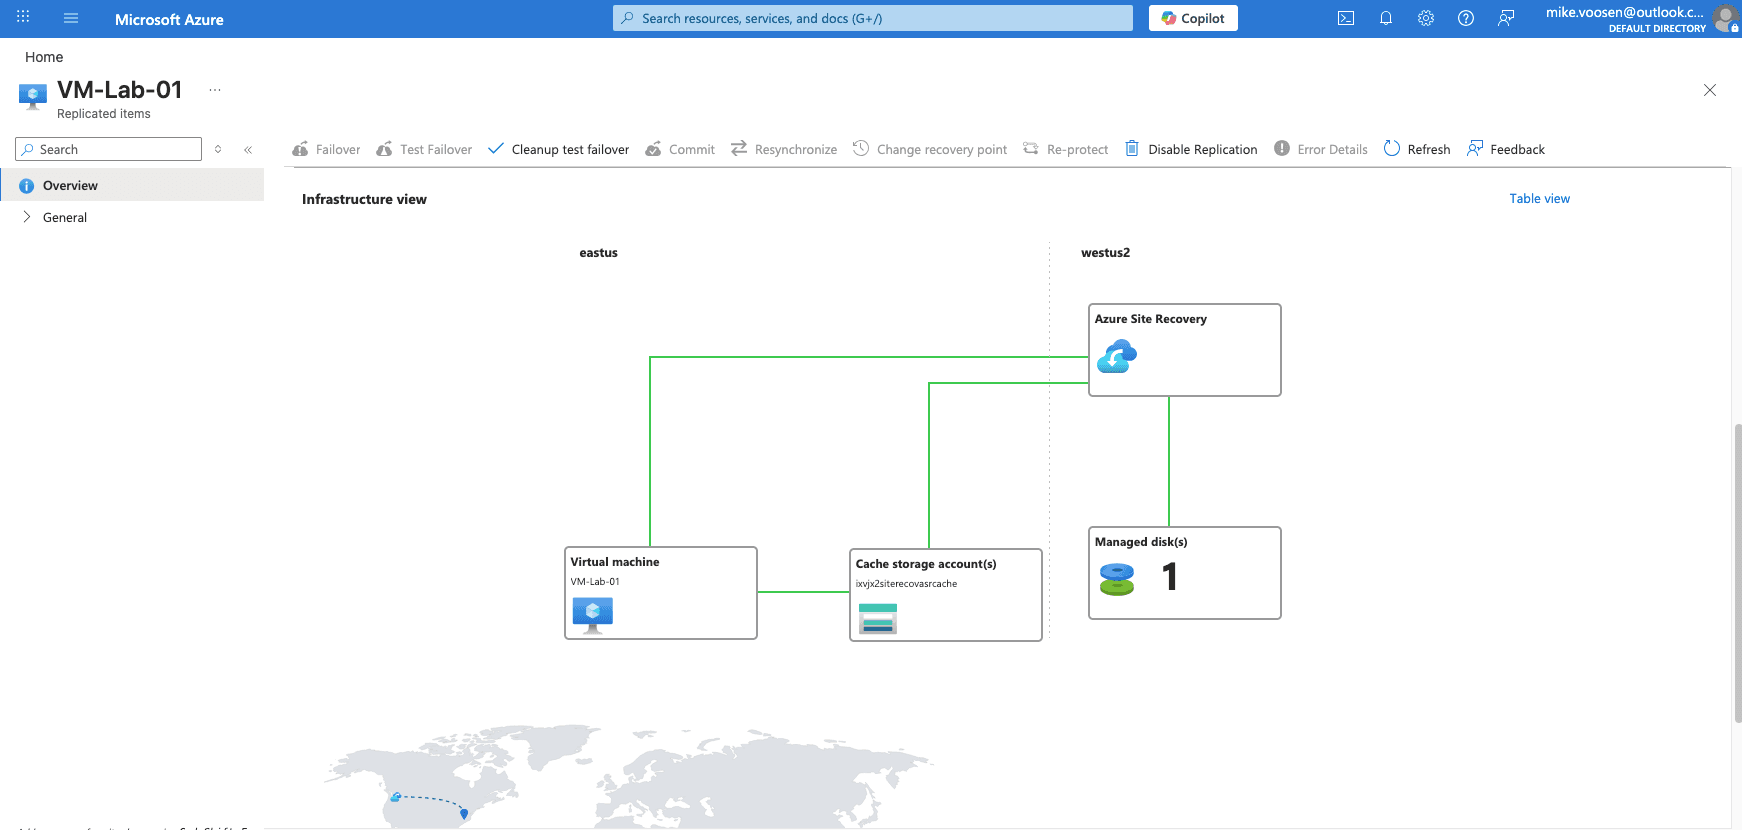Screen dimensions: 1742x830
Task: Open the notifications bell
Action: click(x=1386, y=18)
